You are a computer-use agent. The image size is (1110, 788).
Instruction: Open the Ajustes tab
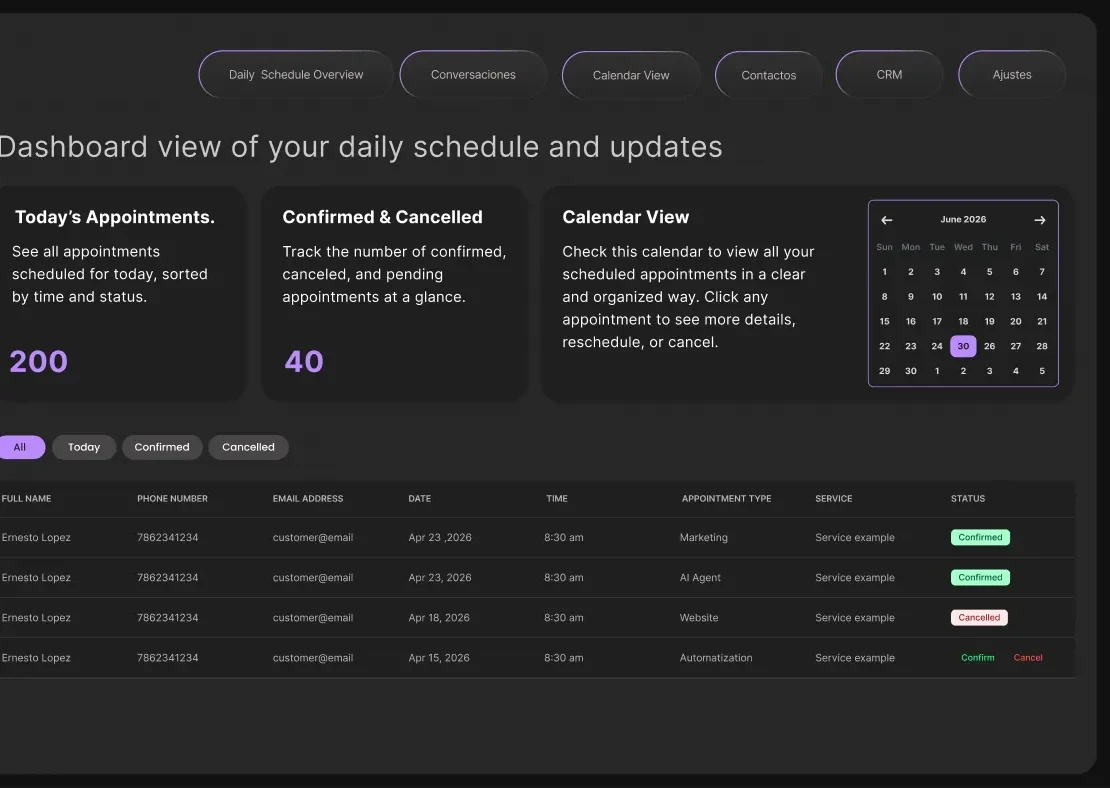coord(1012,74)
